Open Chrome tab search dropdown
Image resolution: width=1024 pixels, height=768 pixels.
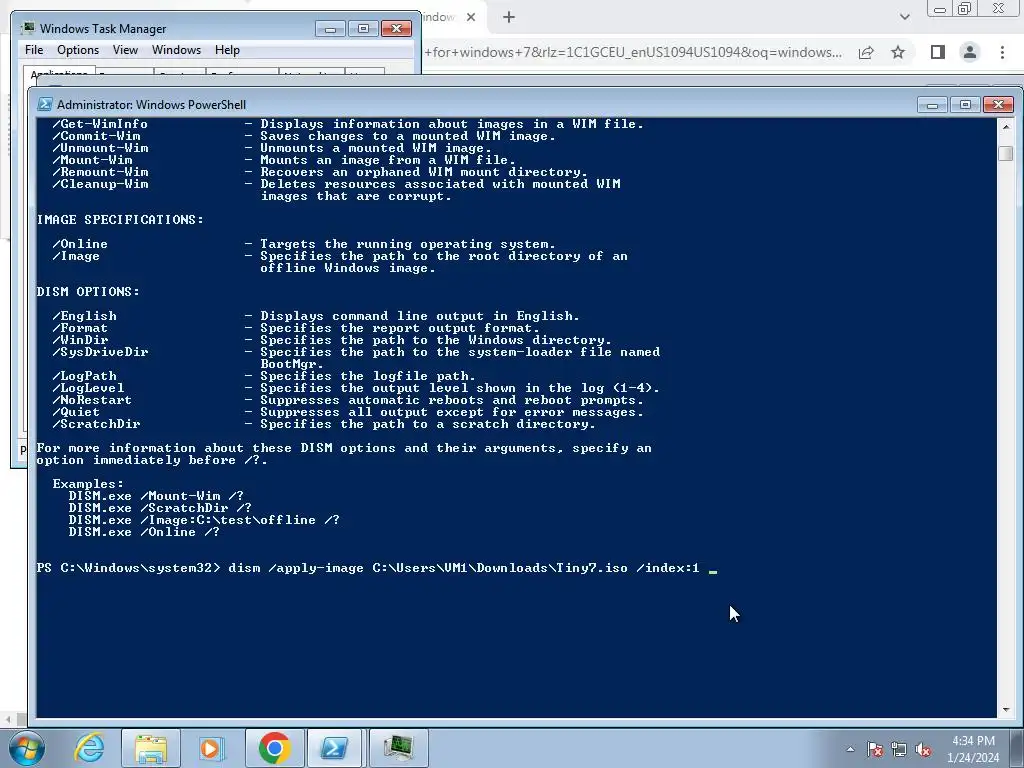(904, 17)
